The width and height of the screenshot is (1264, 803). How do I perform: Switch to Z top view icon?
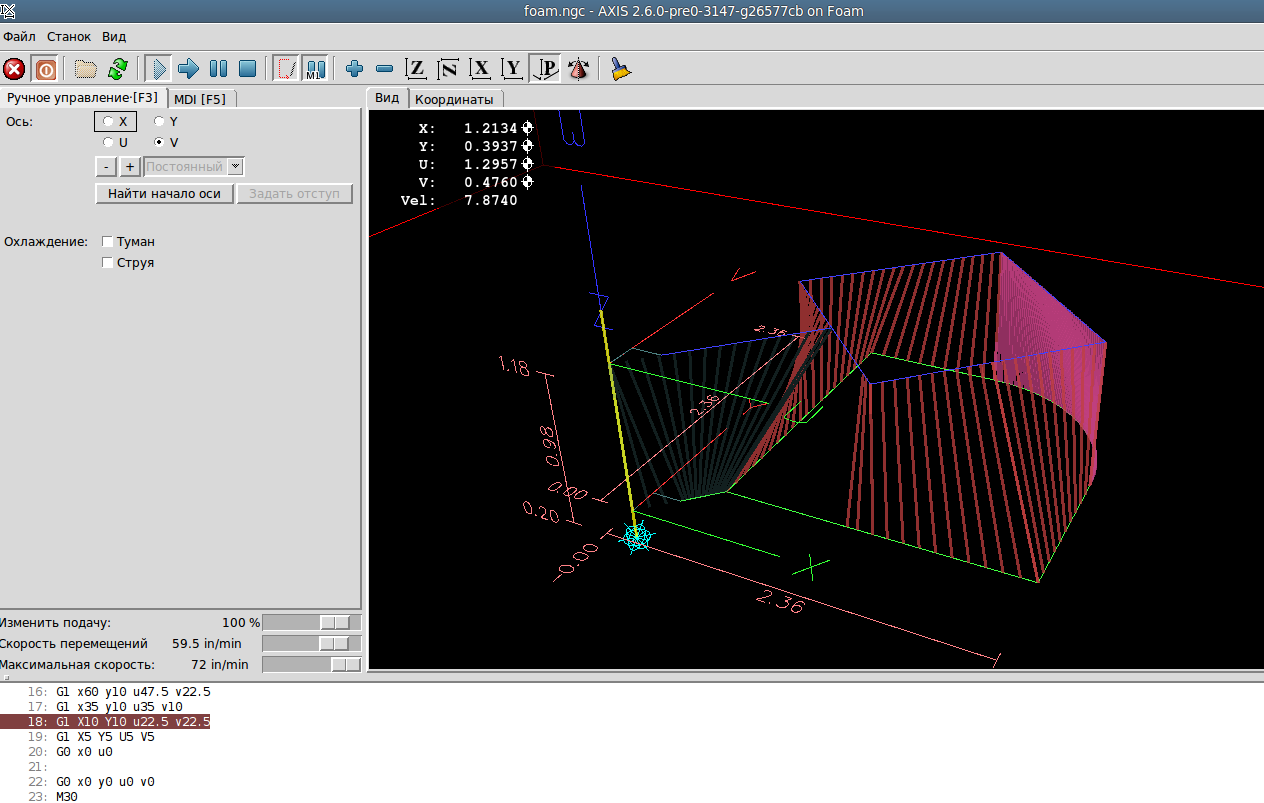coord(416,69)
